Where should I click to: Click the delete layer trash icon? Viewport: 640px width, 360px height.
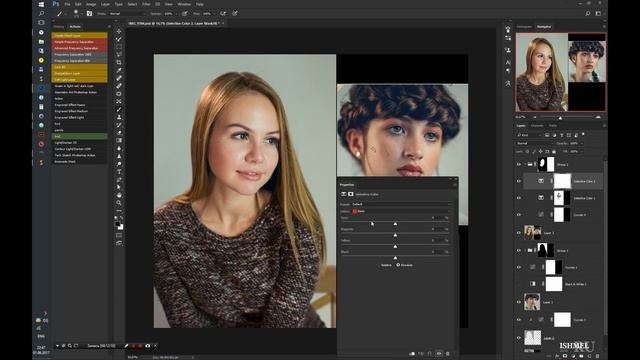(597, 356)
